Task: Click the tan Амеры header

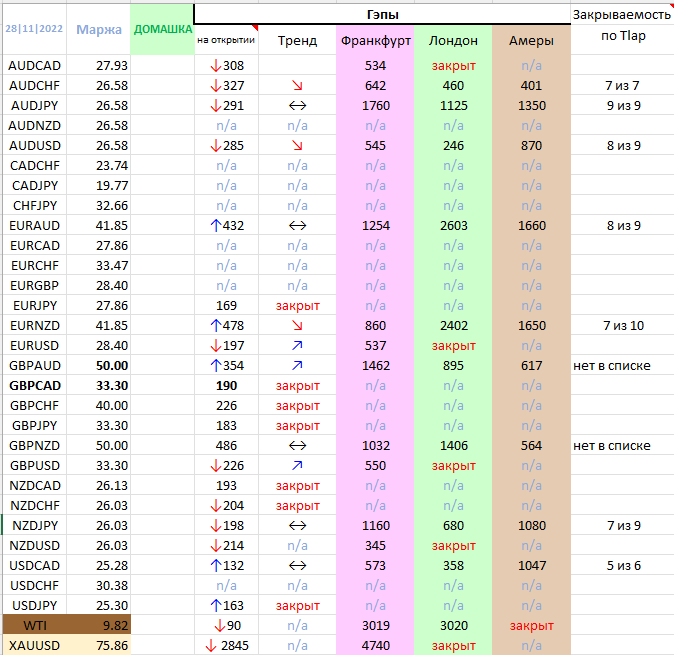Action: point(531,40)
